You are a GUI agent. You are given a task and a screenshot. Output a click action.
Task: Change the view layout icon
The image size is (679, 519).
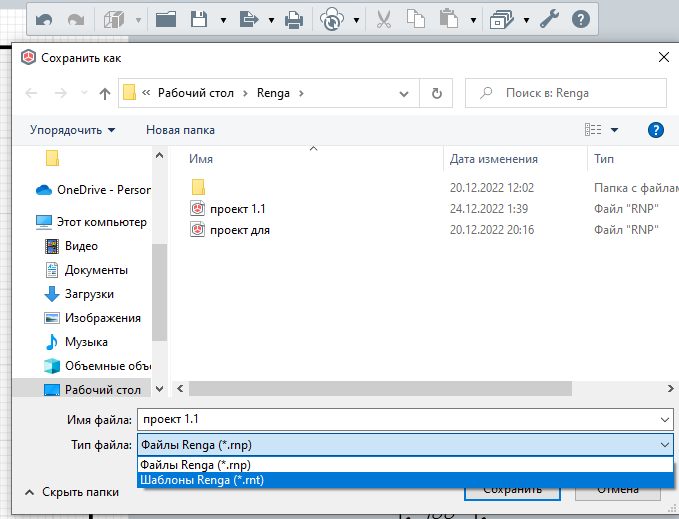pos(593,129)
